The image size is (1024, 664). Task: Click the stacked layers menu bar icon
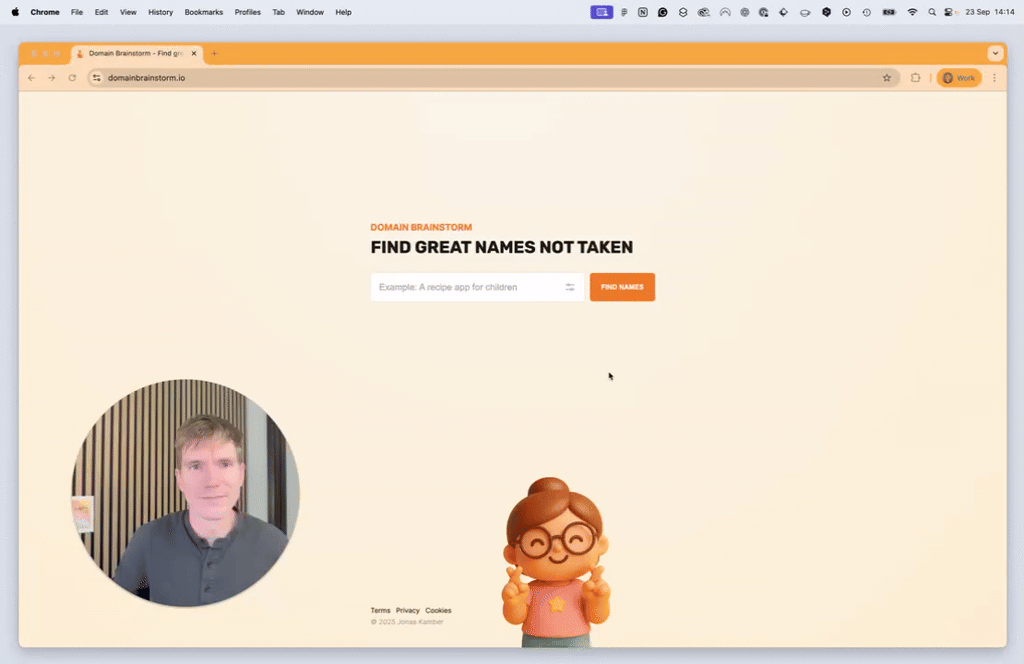682,12
